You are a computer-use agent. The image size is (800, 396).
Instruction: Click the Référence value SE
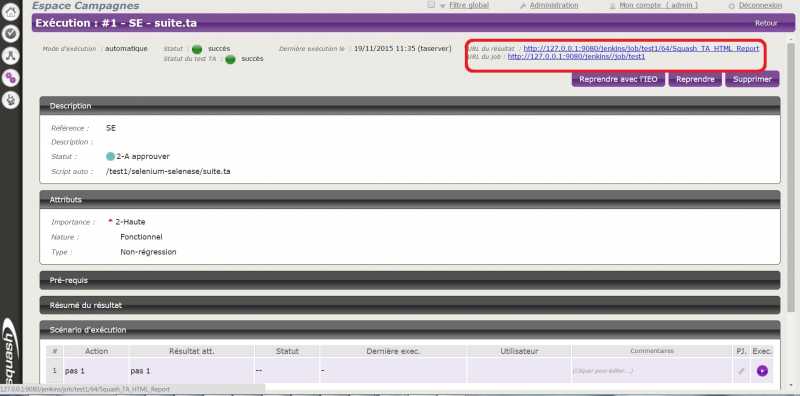coord(111,128)
